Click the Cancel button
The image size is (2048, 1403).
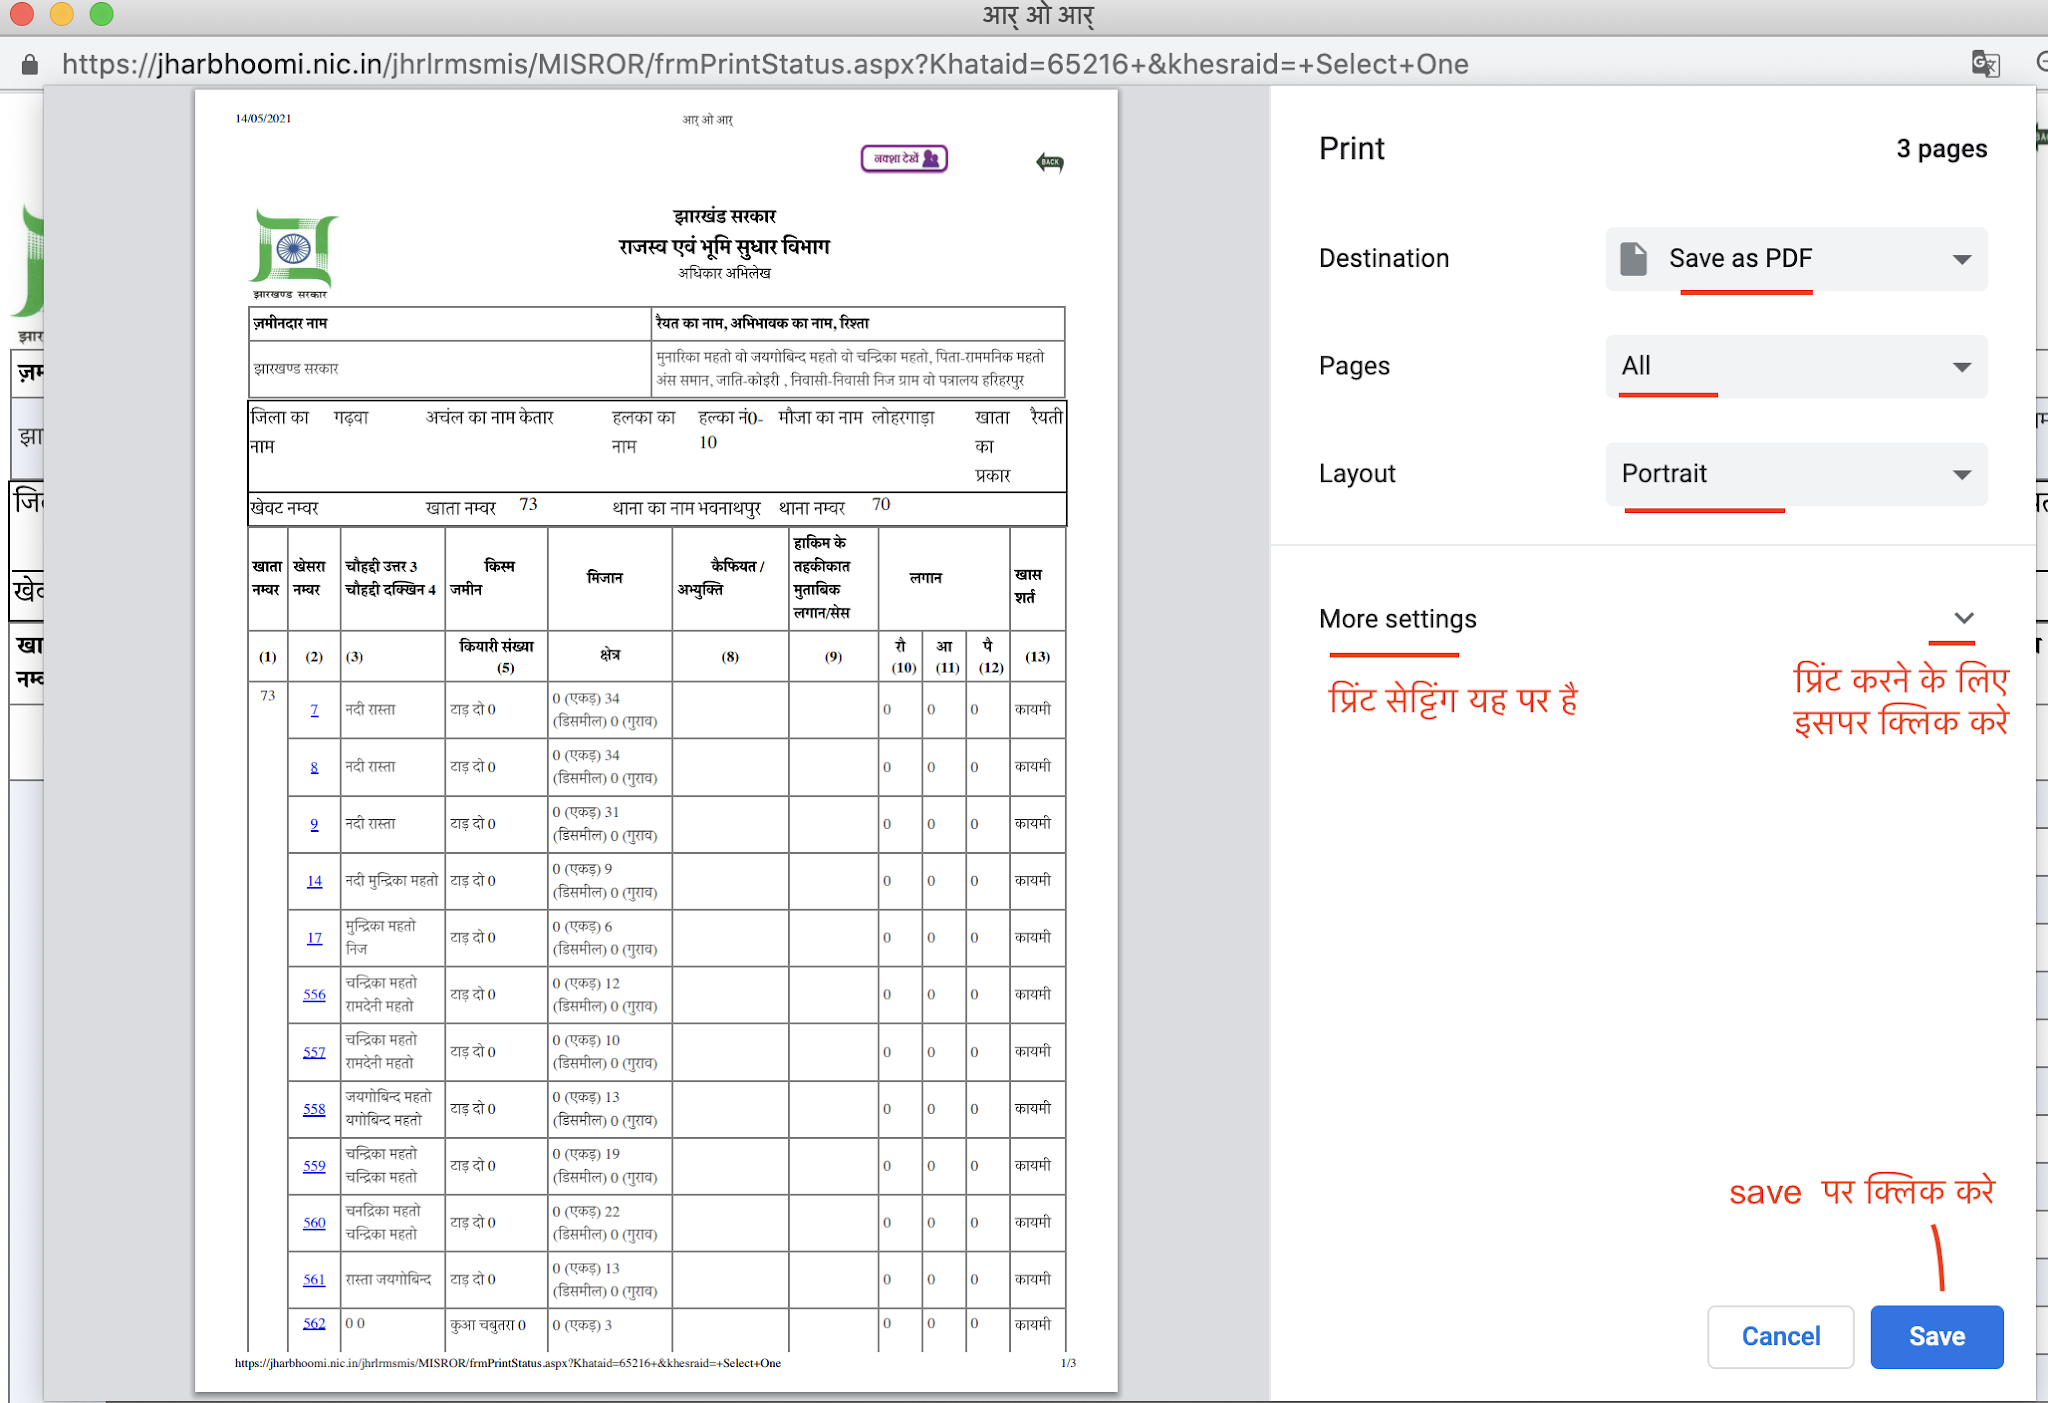pyautogui.click(x=1780, y=1336)
